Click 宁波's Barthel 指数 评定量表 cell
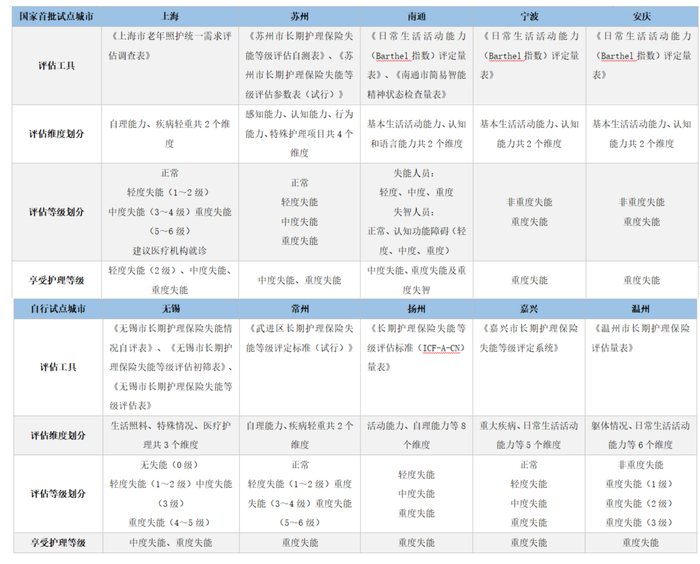The height and width of the screenshot is (564, 700). click(529, 66)
